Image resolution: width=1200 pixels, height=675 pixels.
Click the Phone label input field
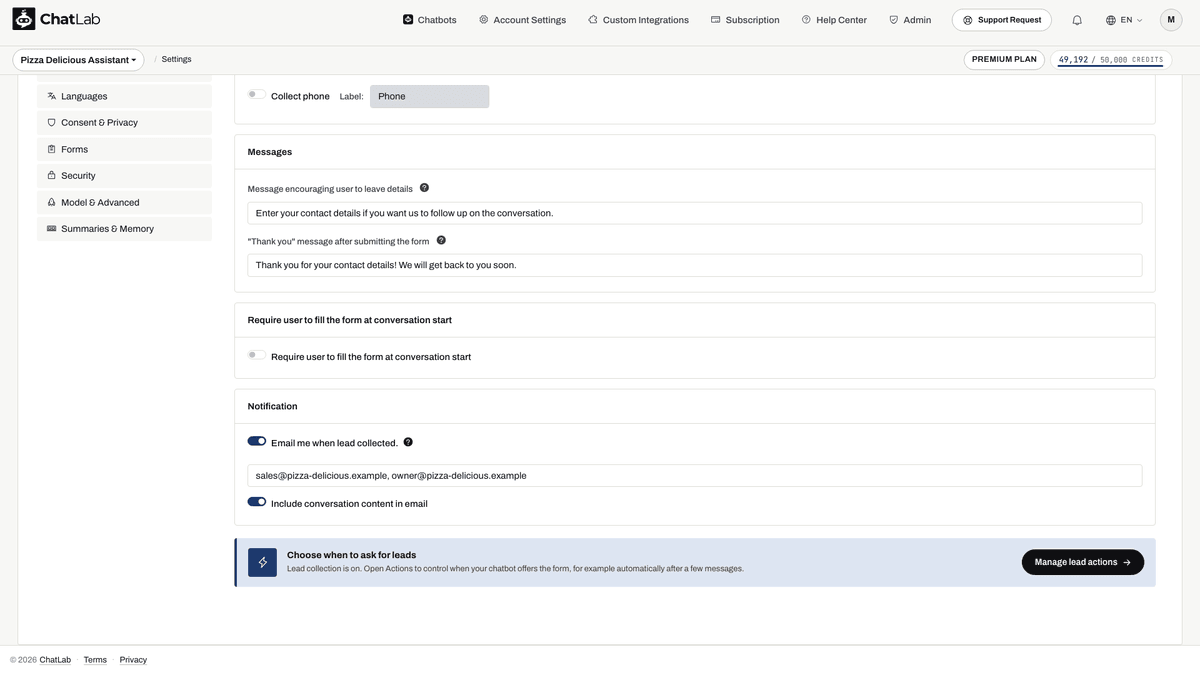429,96
